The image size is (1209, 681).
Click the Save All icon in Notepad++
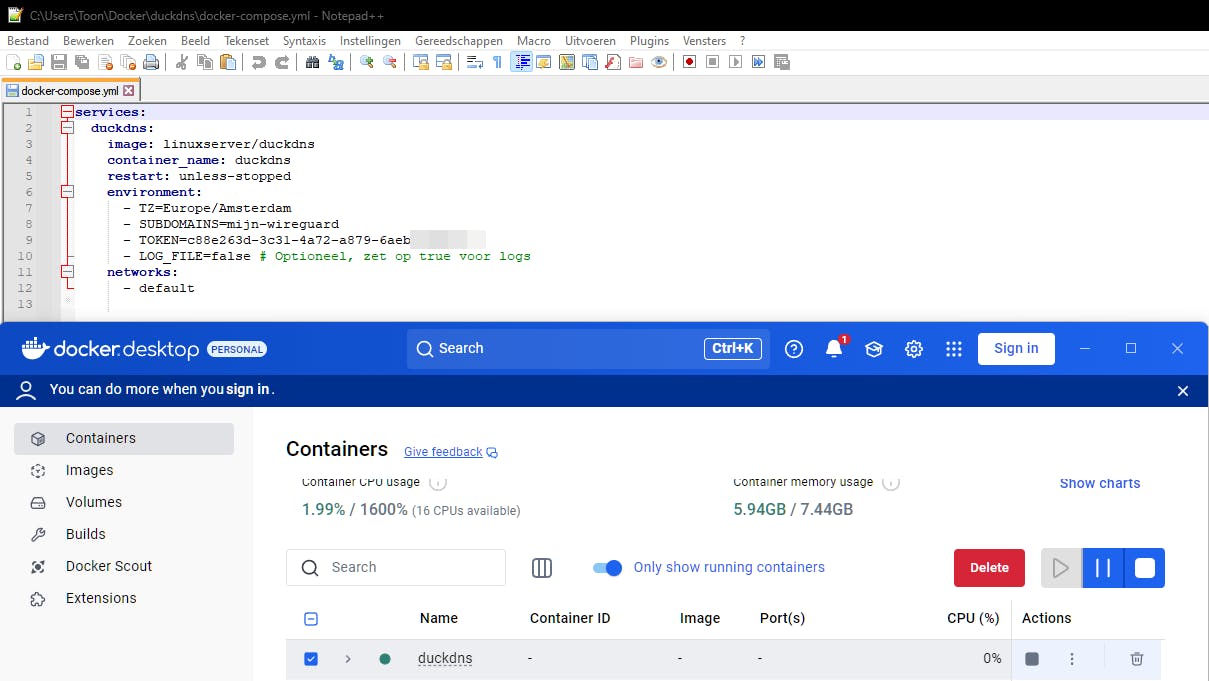pyautogui.click(x=82, y=62)
